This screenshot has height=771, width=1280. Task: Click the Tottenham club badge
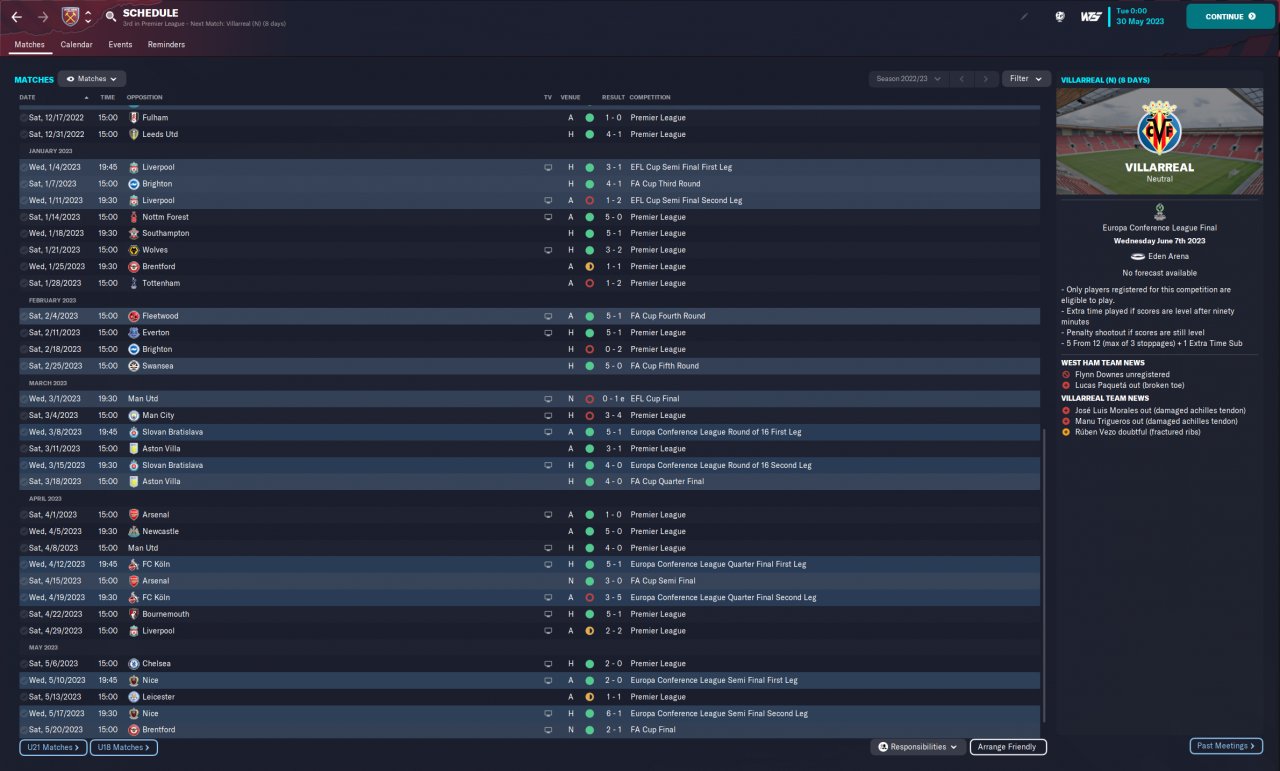(133, 283)
